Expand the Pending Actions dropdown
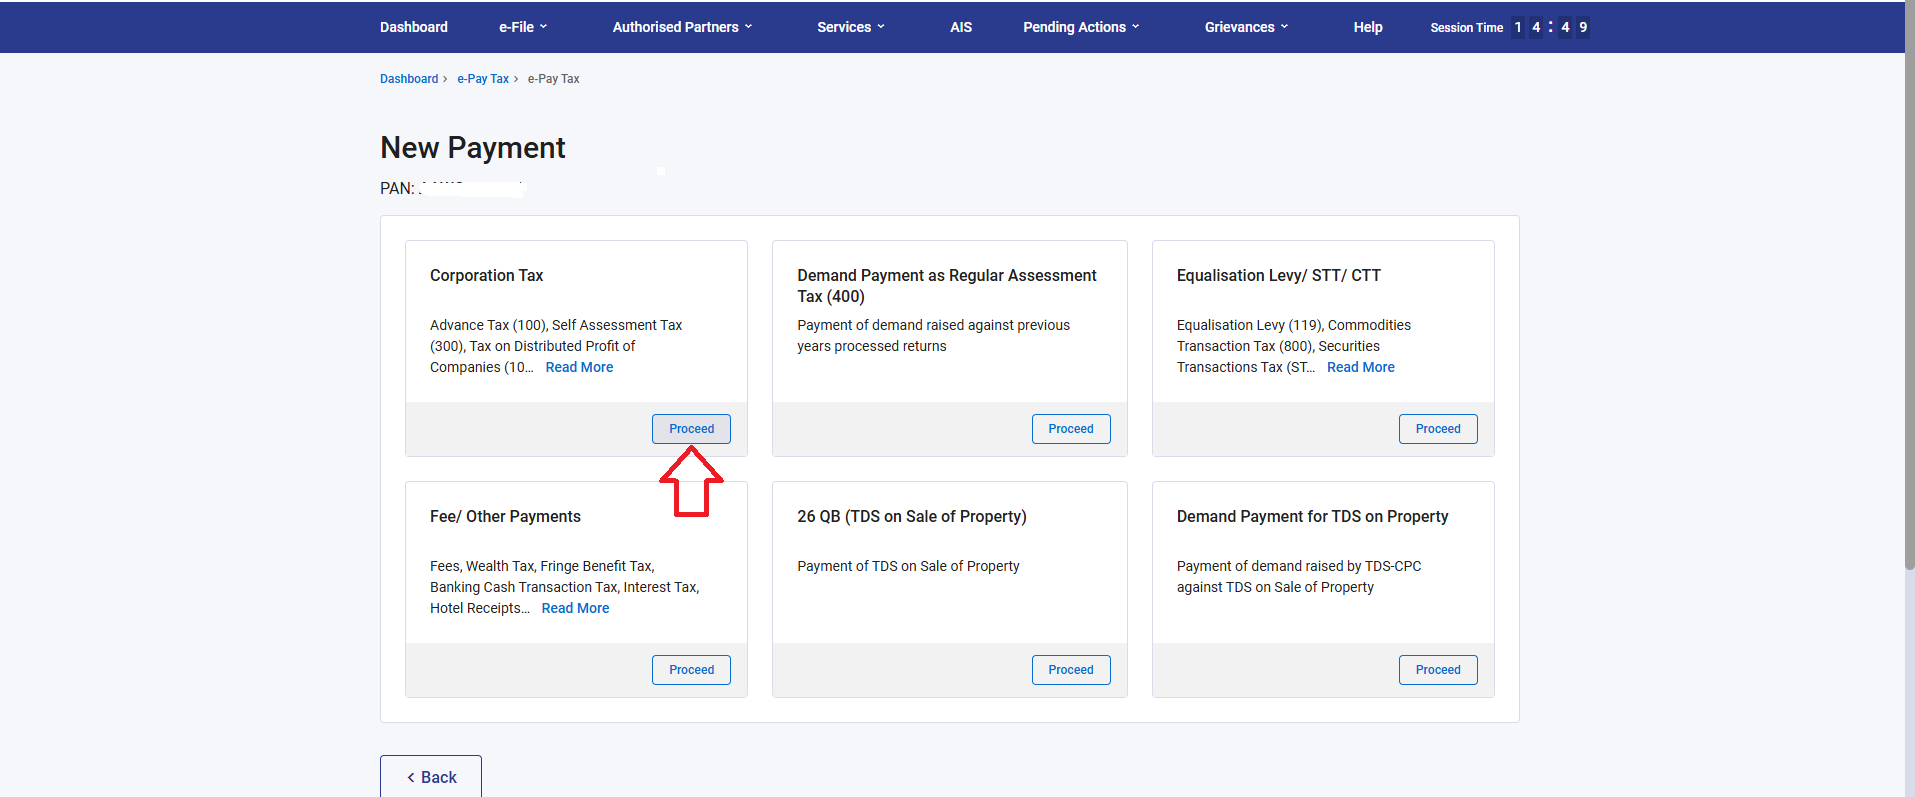The height and width of the screenshot is (797, 1915). click(1081, 27)
